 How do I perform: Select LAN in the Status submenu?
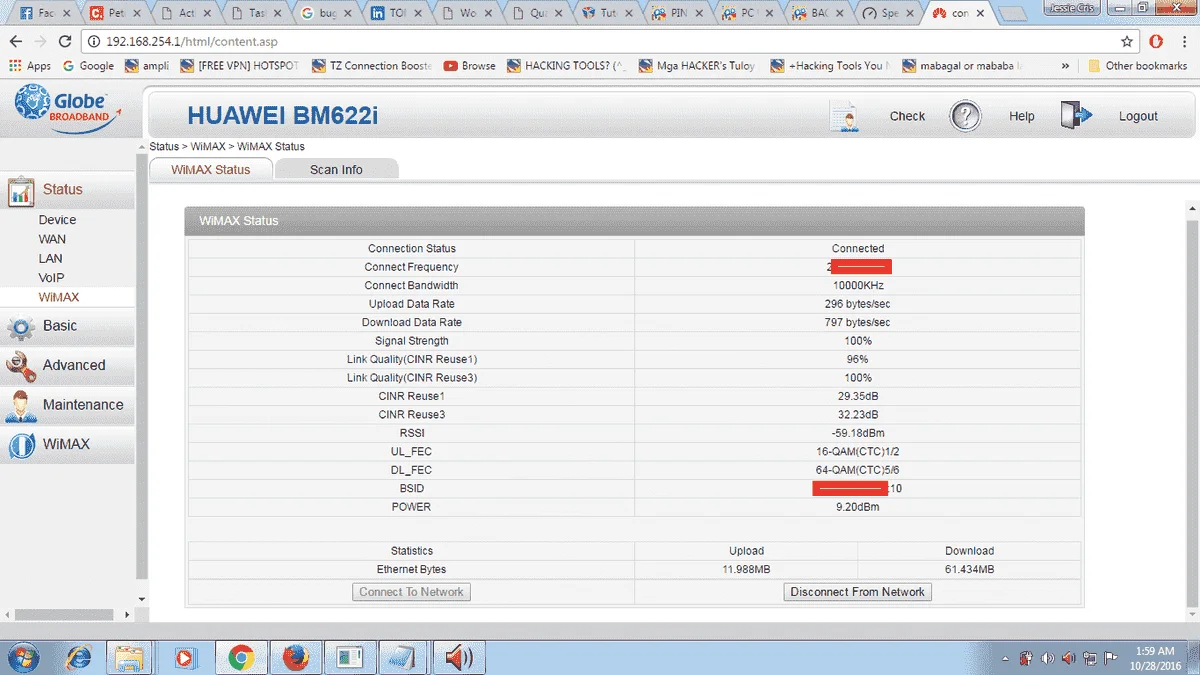pos(50,258)
